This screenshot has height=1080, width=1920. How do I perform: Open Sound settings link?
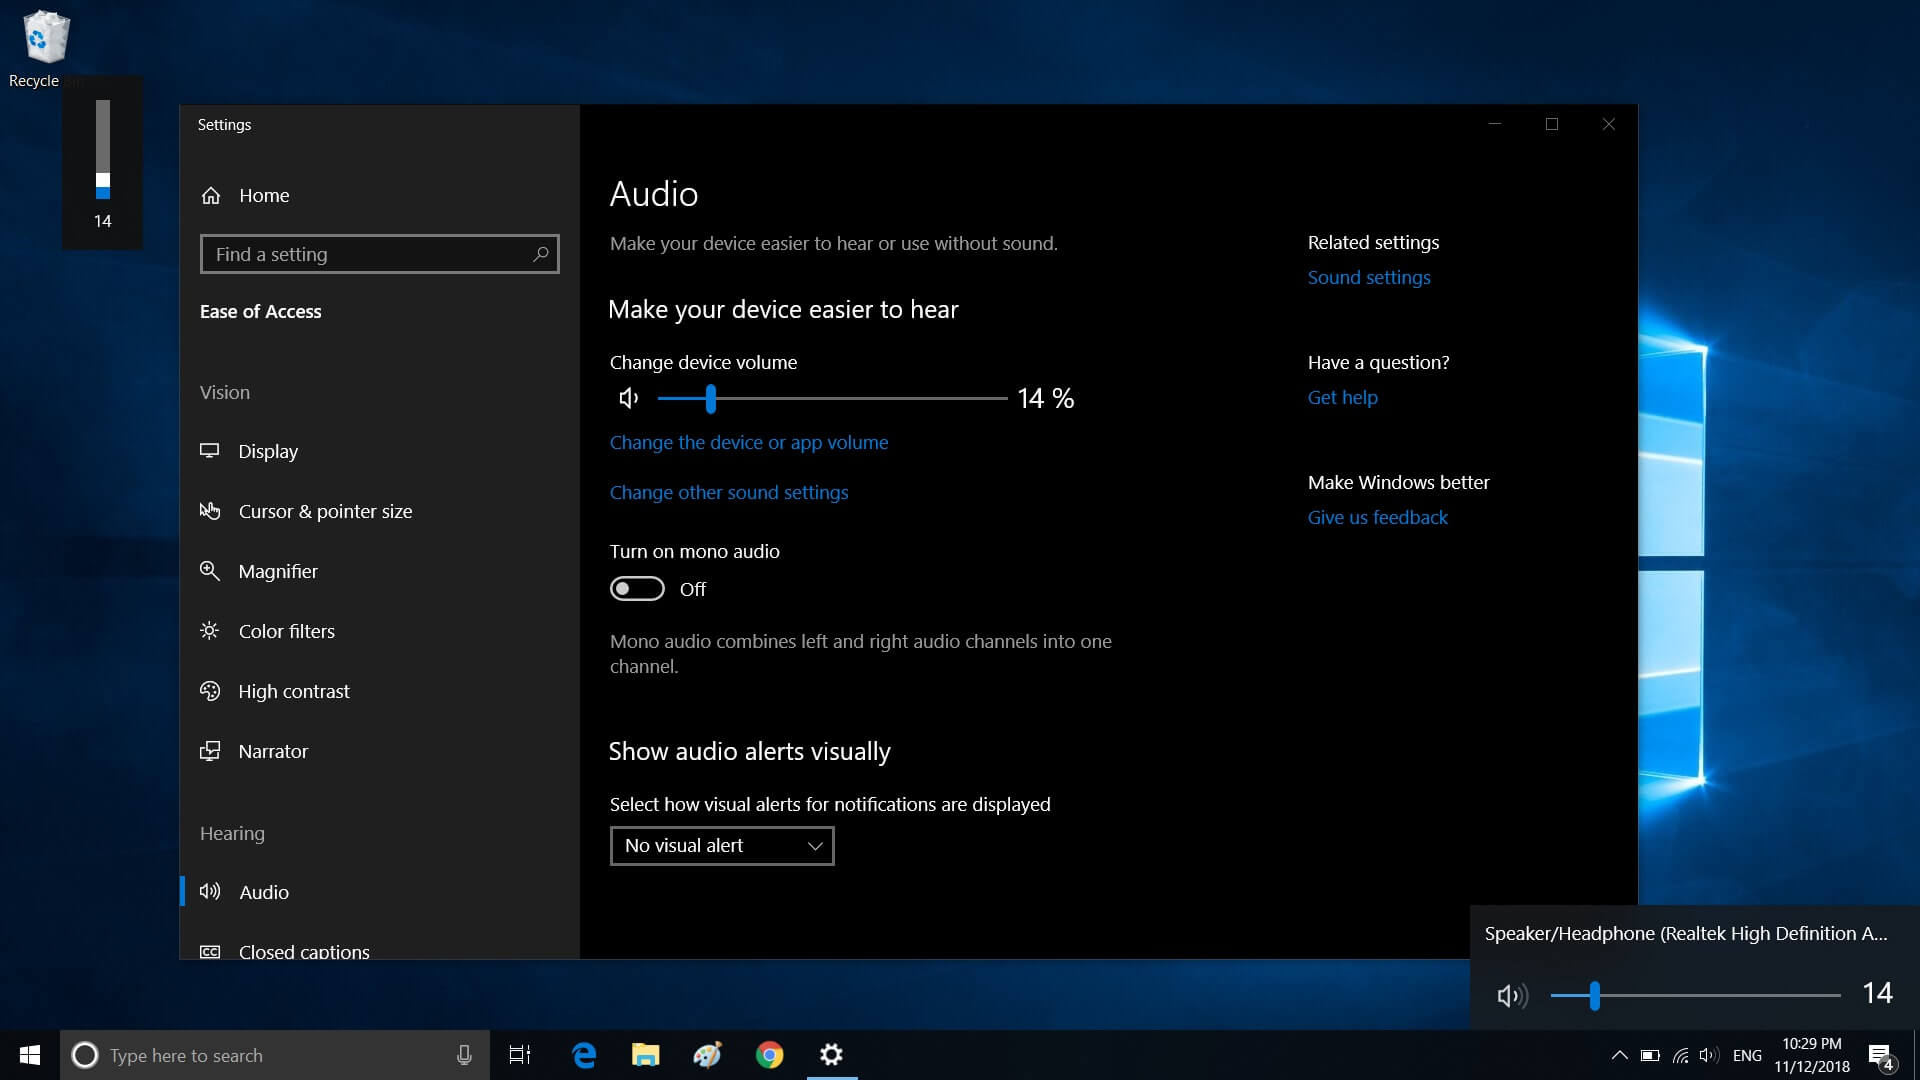click(1369, 277)
